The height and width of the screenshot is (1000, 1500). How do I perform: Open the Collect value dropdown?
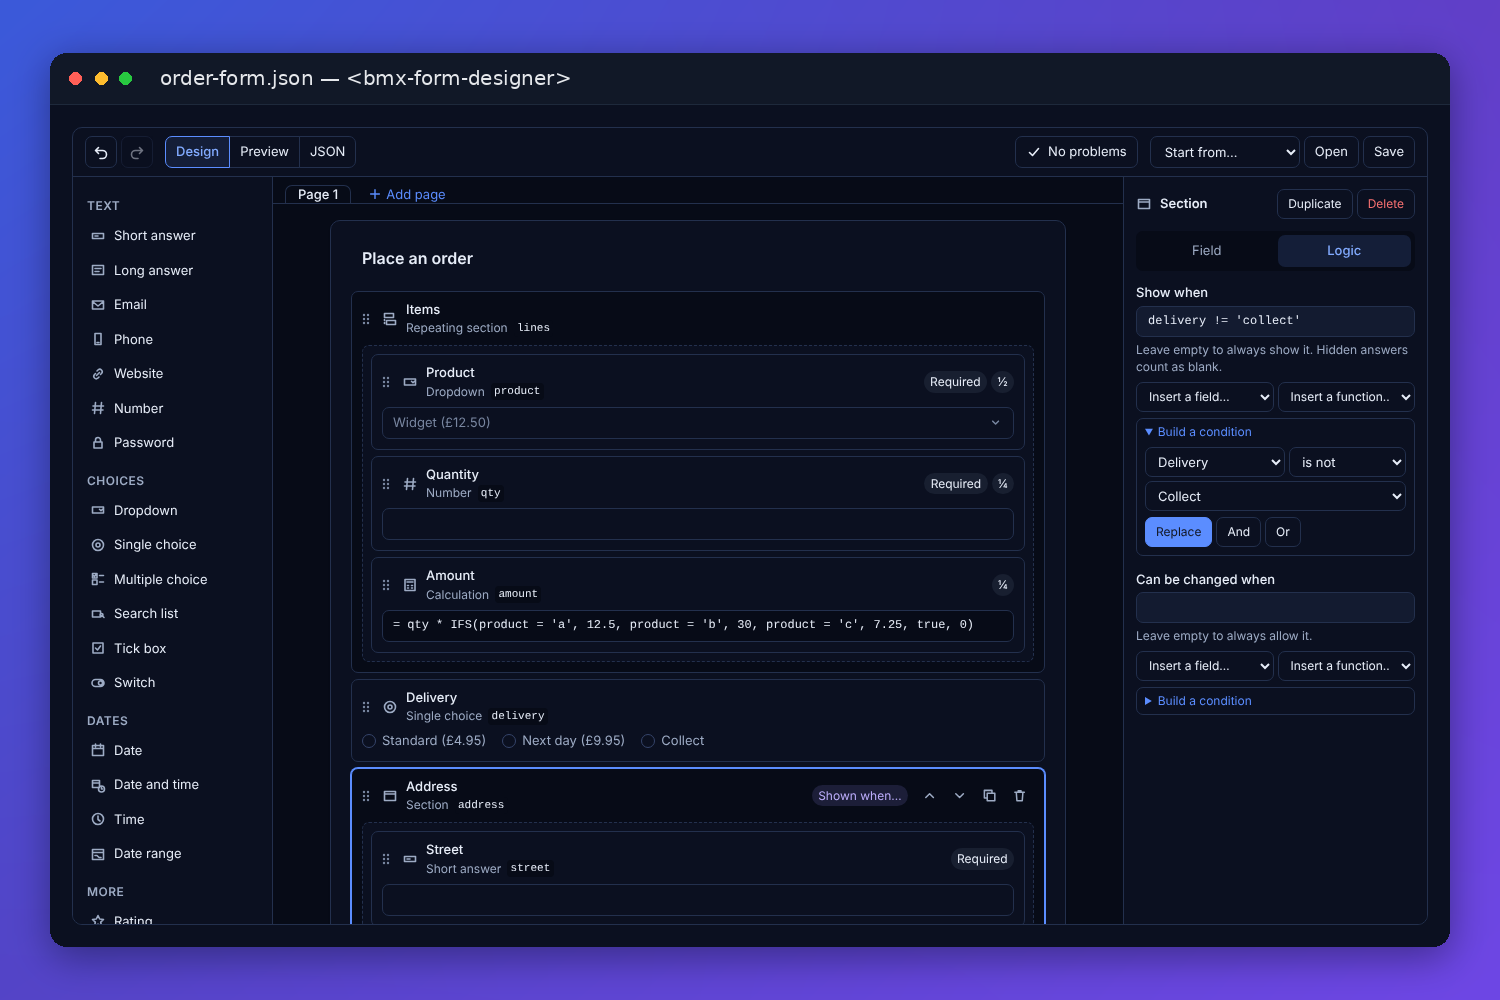pos(1275,496)
